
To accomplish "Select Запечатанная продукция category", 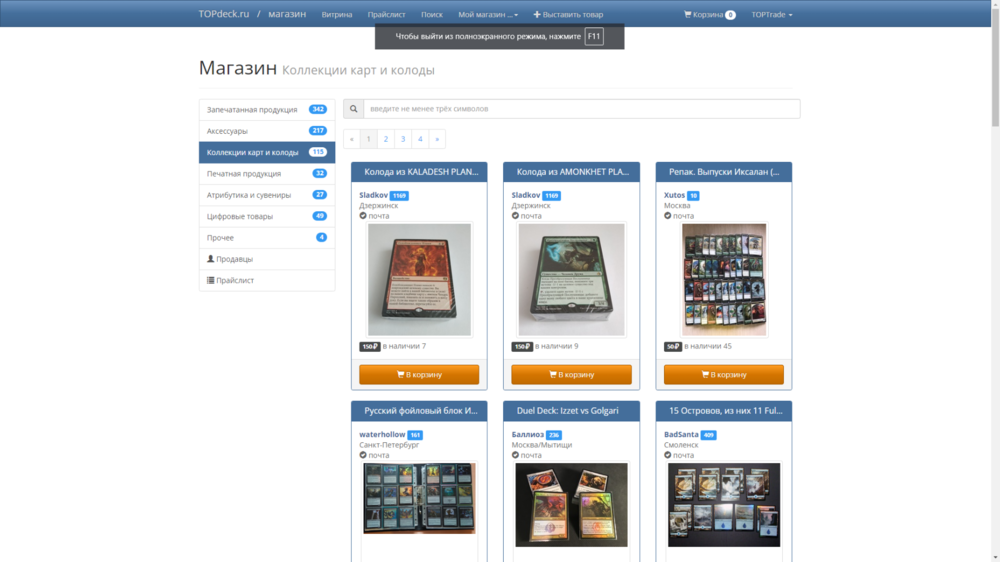I will pyautogui.click(x=252, y=109).
